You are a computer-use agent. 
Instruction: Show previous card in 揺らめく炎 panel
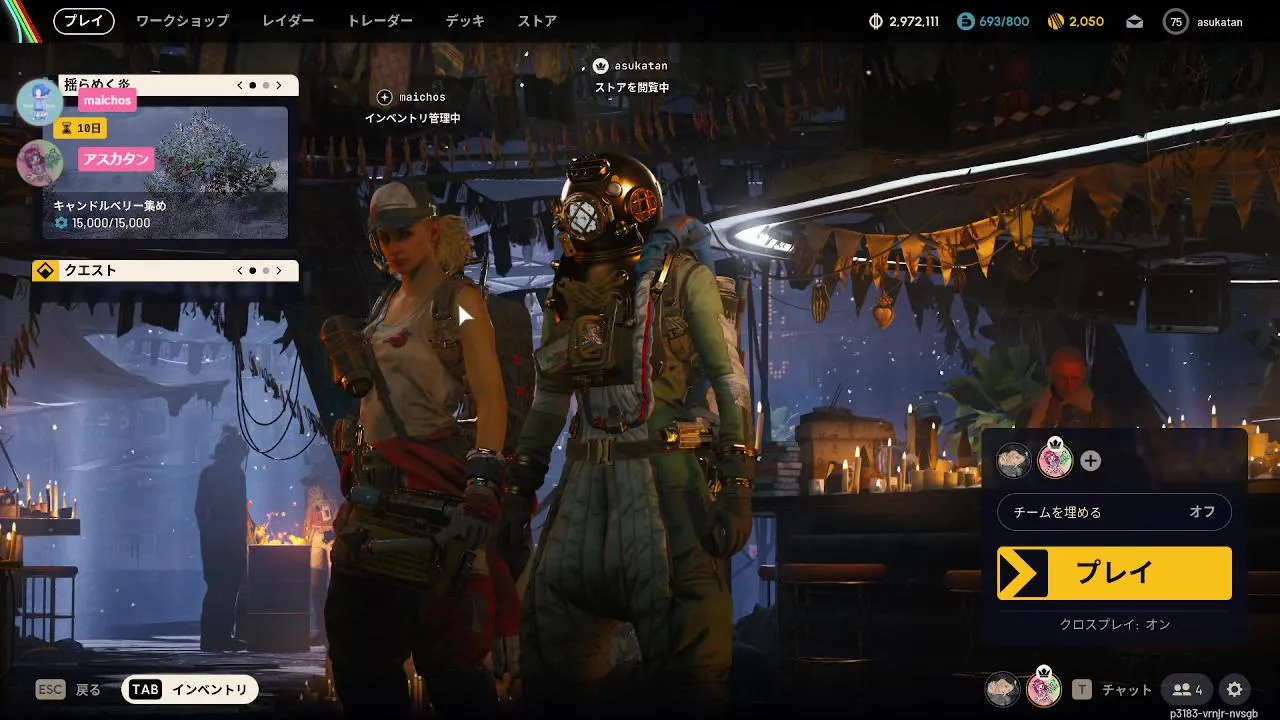click(240, 86)
